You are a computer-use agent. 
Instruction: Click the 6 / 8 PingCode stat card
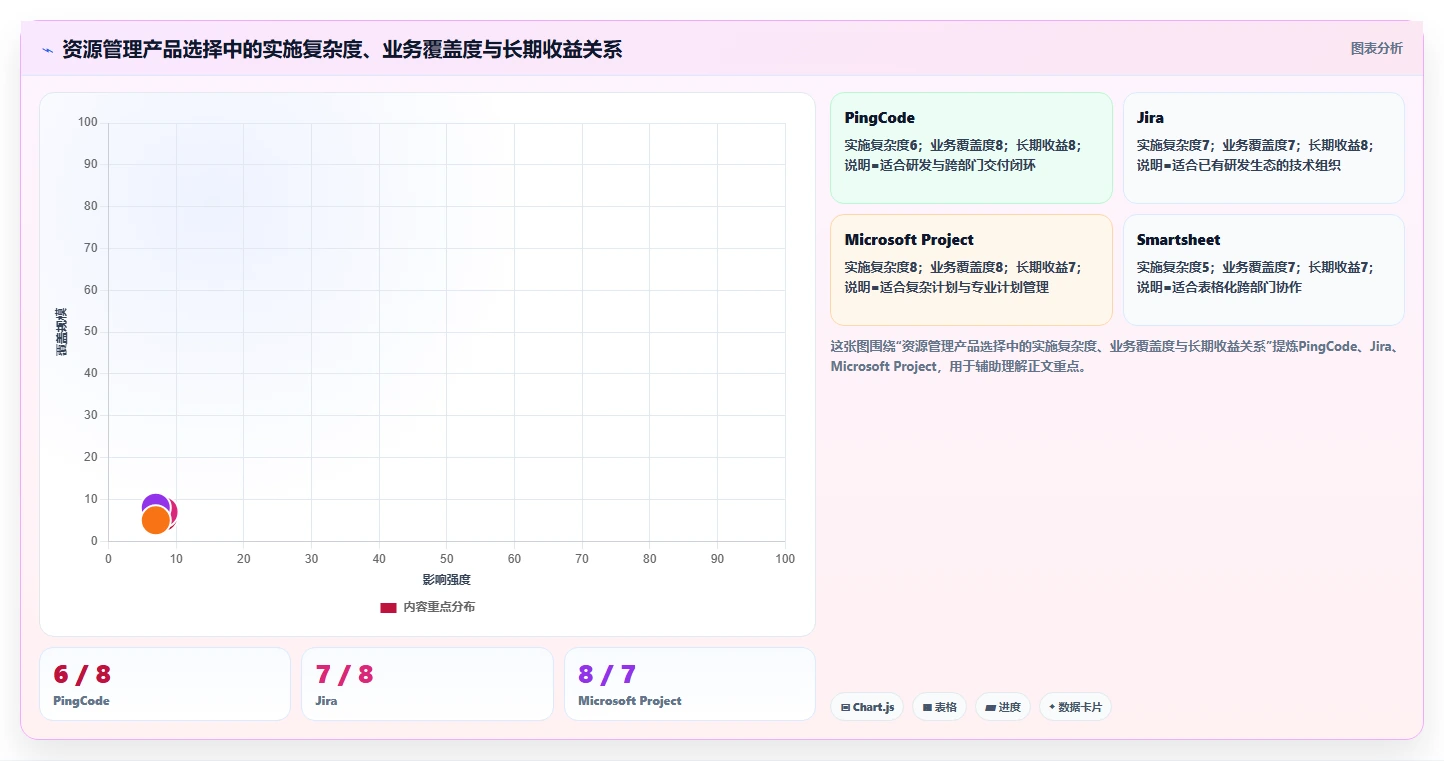click(x=165, y=684)
